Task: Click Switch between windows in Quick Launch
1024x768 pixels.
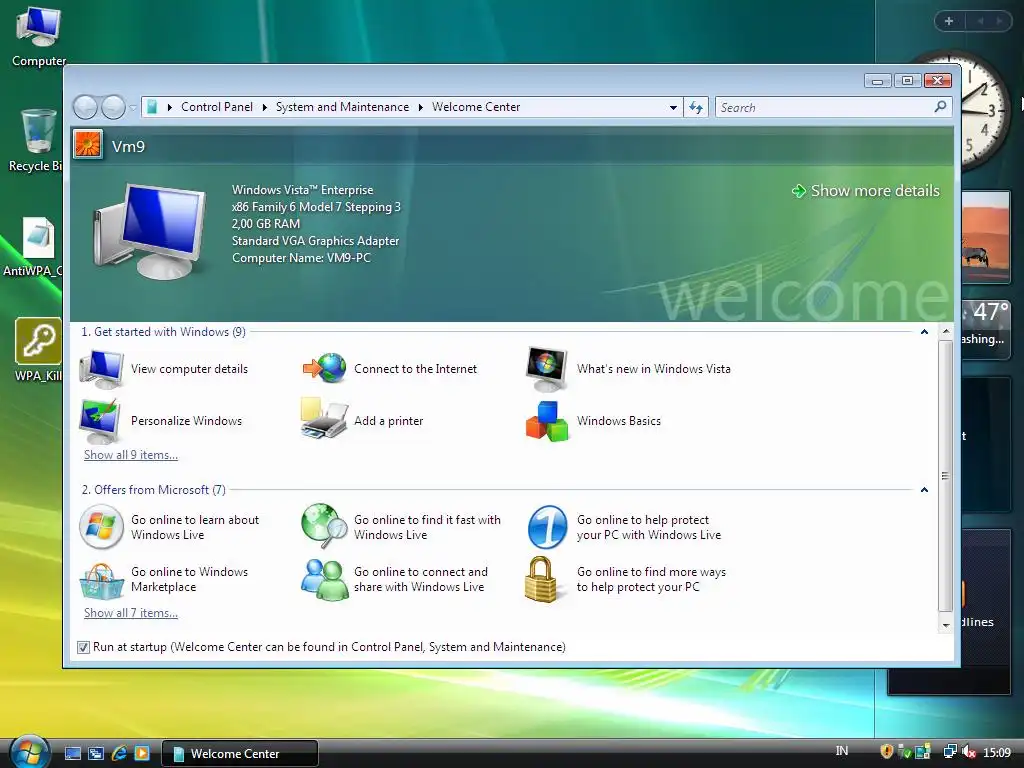Action: click(96, 754)
